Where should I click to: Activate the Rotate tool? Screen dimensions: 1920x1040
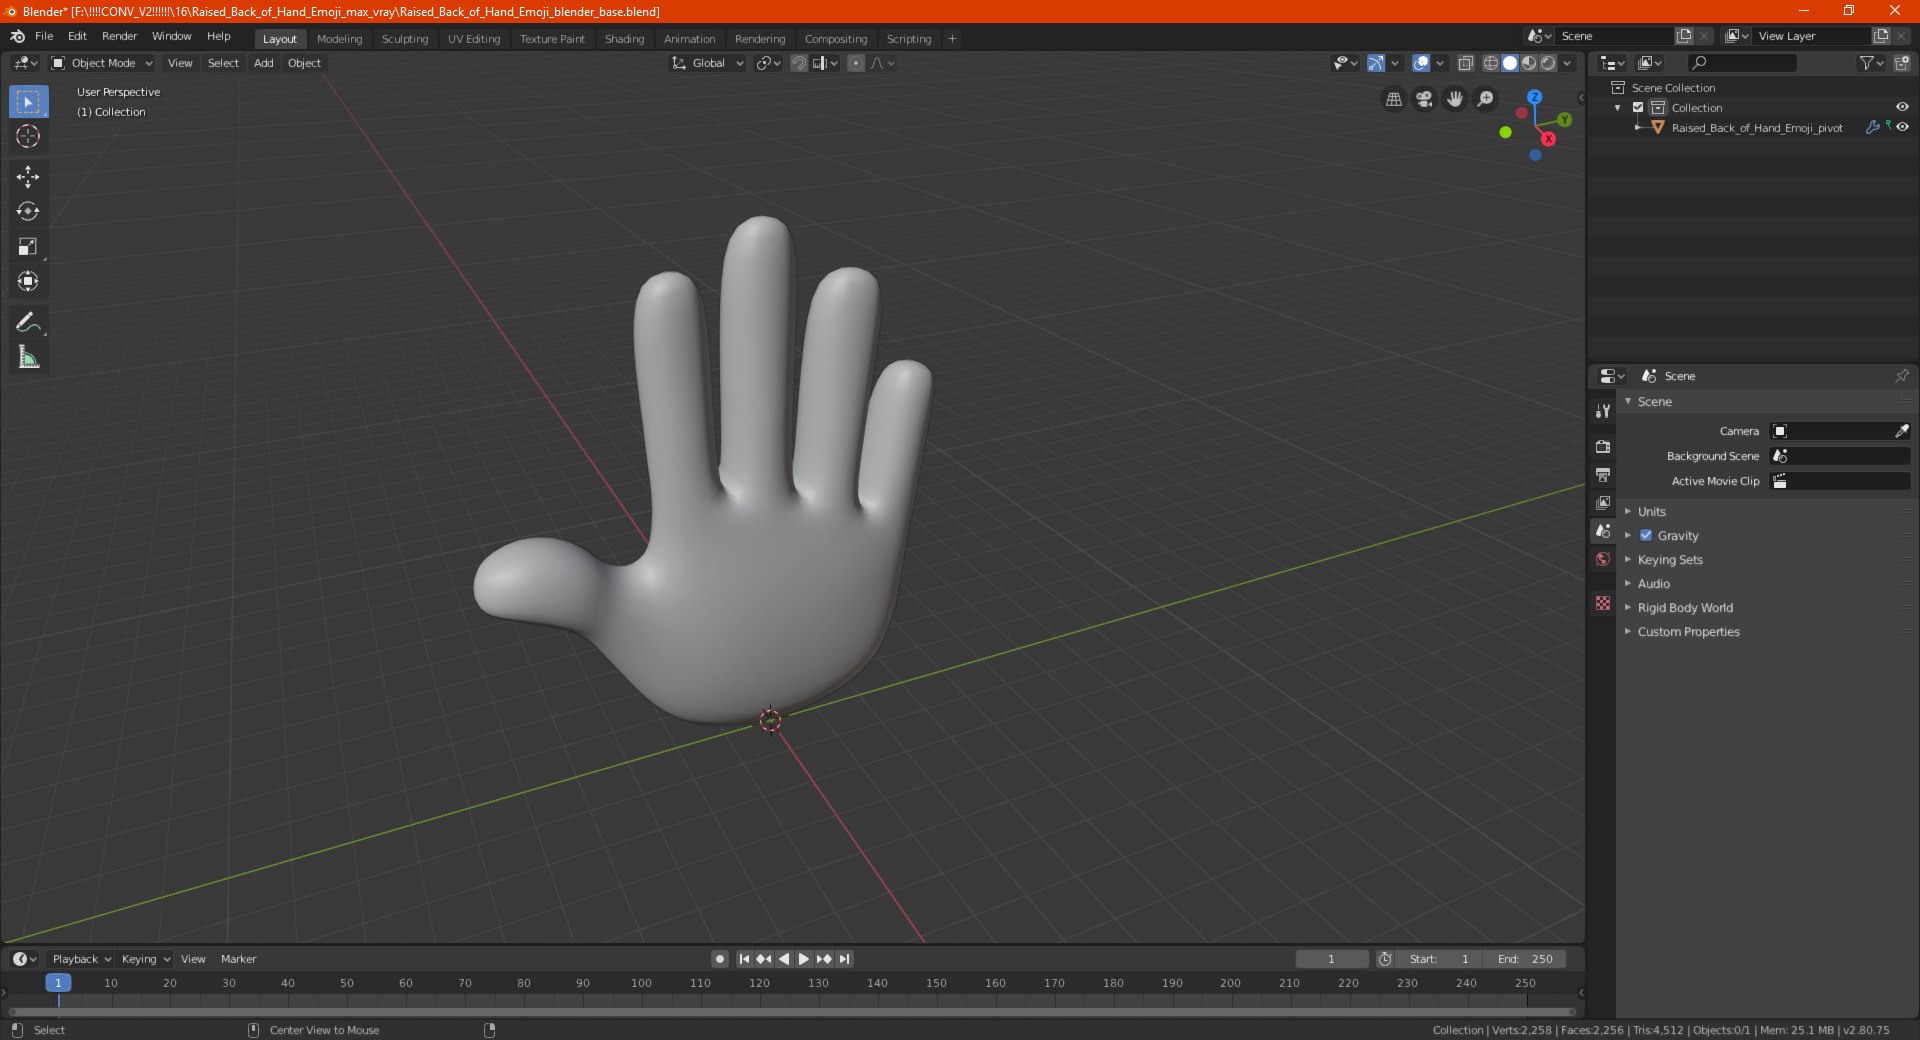click(x=28, y=212)
